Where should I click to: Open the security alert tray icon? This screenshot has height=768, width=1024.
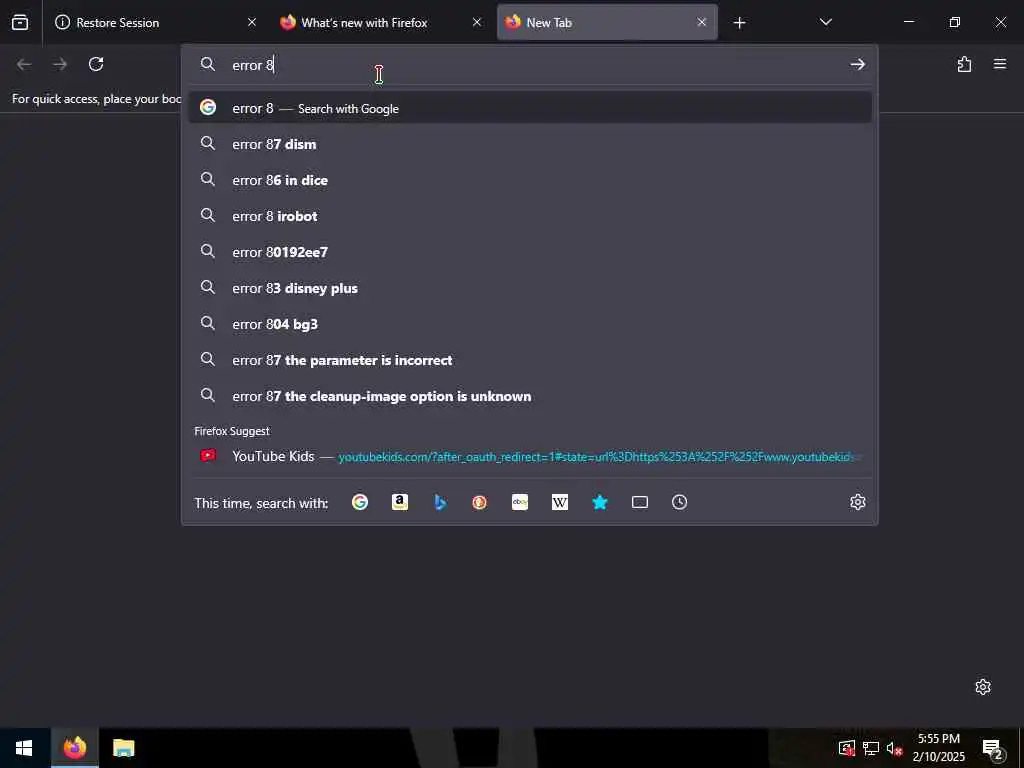click(846, 748)
